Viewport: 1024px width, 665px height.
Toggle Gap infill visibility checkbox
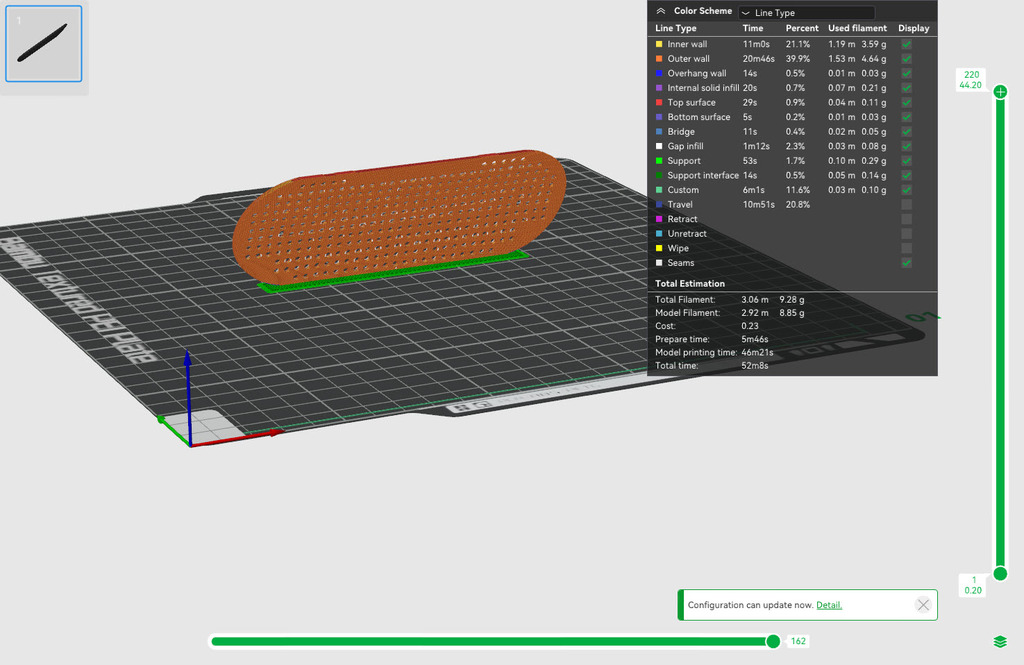906,146
